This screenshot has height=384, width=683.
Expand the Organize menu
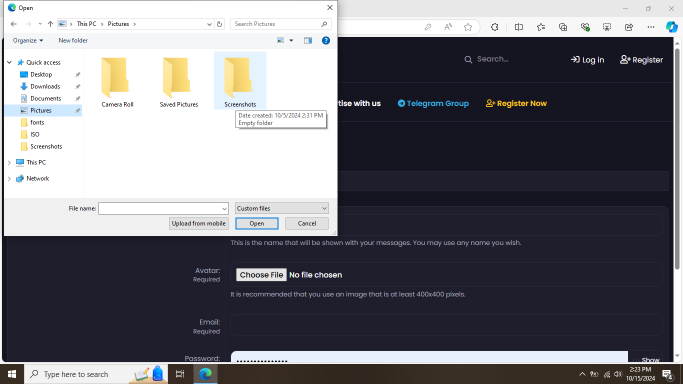click(x=28, y=40)
